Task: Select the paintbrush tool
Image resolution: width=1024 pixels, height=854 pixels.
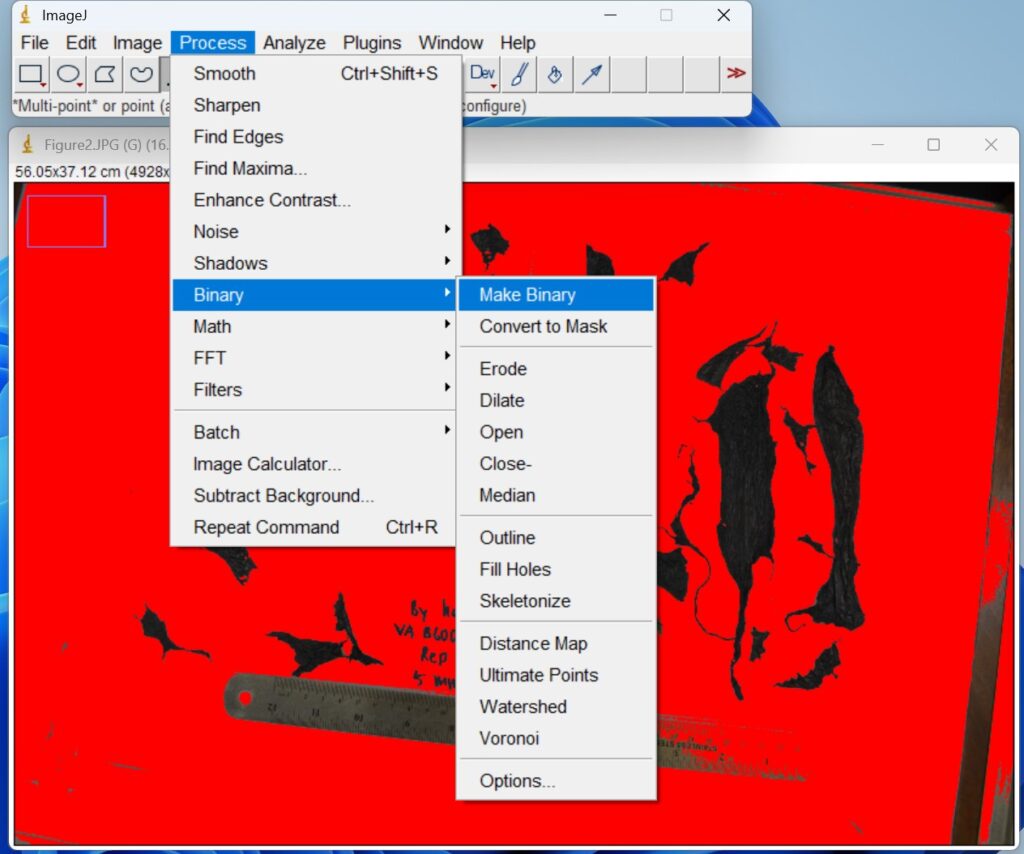Action: click(x=518, y=74)
